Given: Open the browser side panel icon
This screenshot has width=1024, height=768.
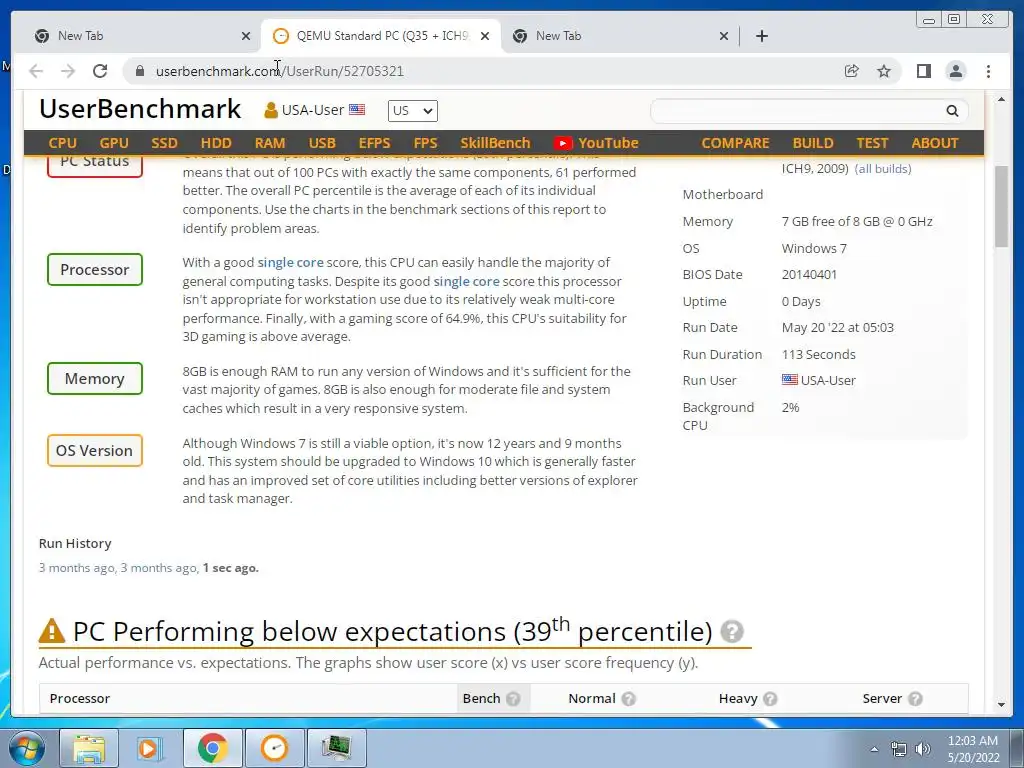Looking at the screenshot, I should (923, 71).
